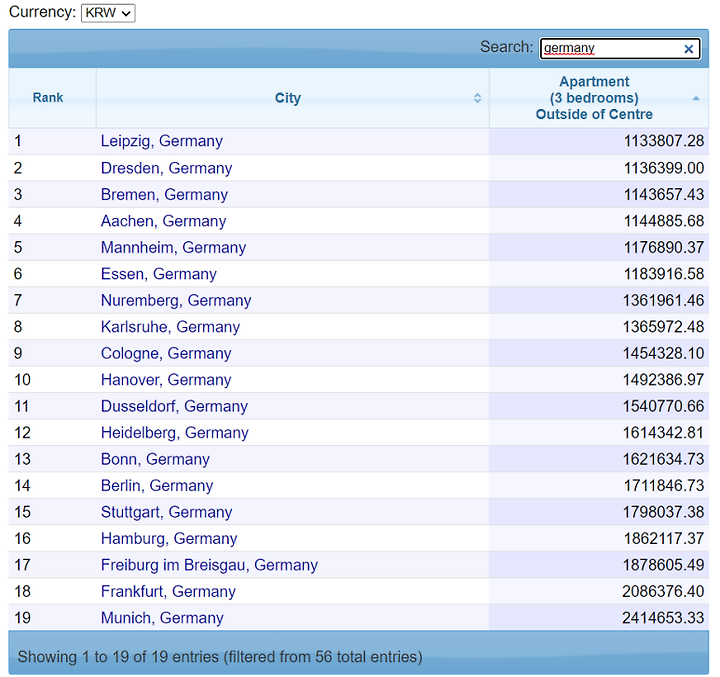Open the Stuttgart, Germany link
Screen dimensions: 720x677
click(166, 512)
